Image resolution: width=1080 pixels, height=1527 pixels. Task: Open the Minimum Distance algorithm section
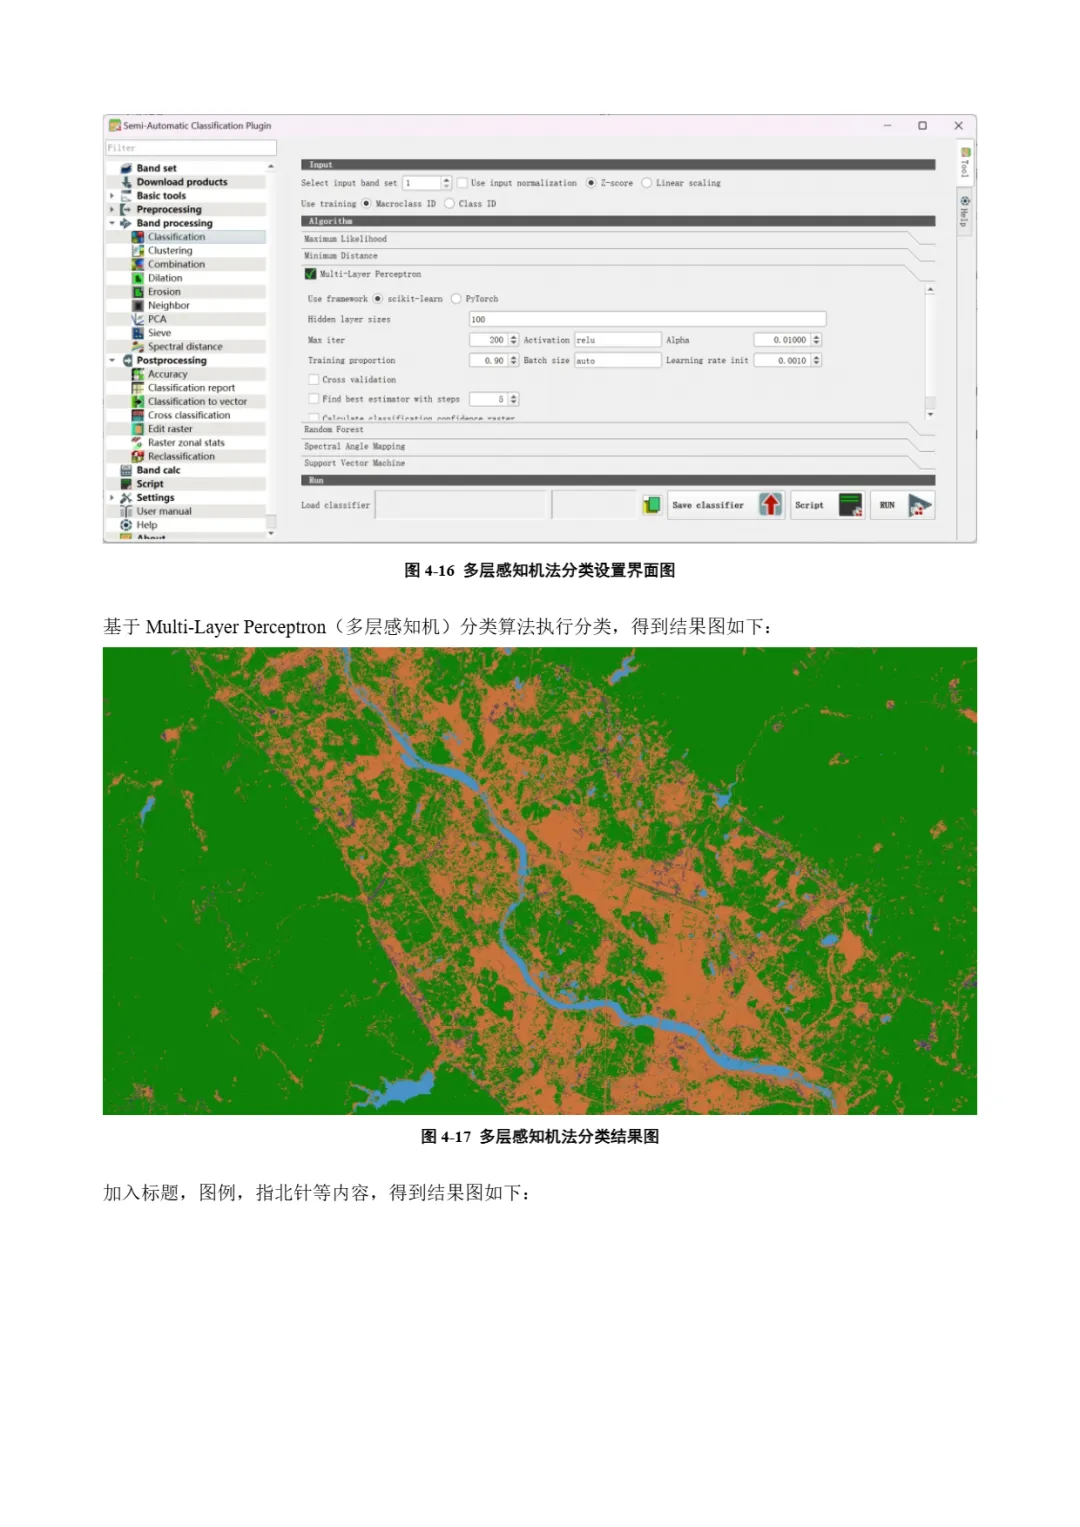click(618, 256)
